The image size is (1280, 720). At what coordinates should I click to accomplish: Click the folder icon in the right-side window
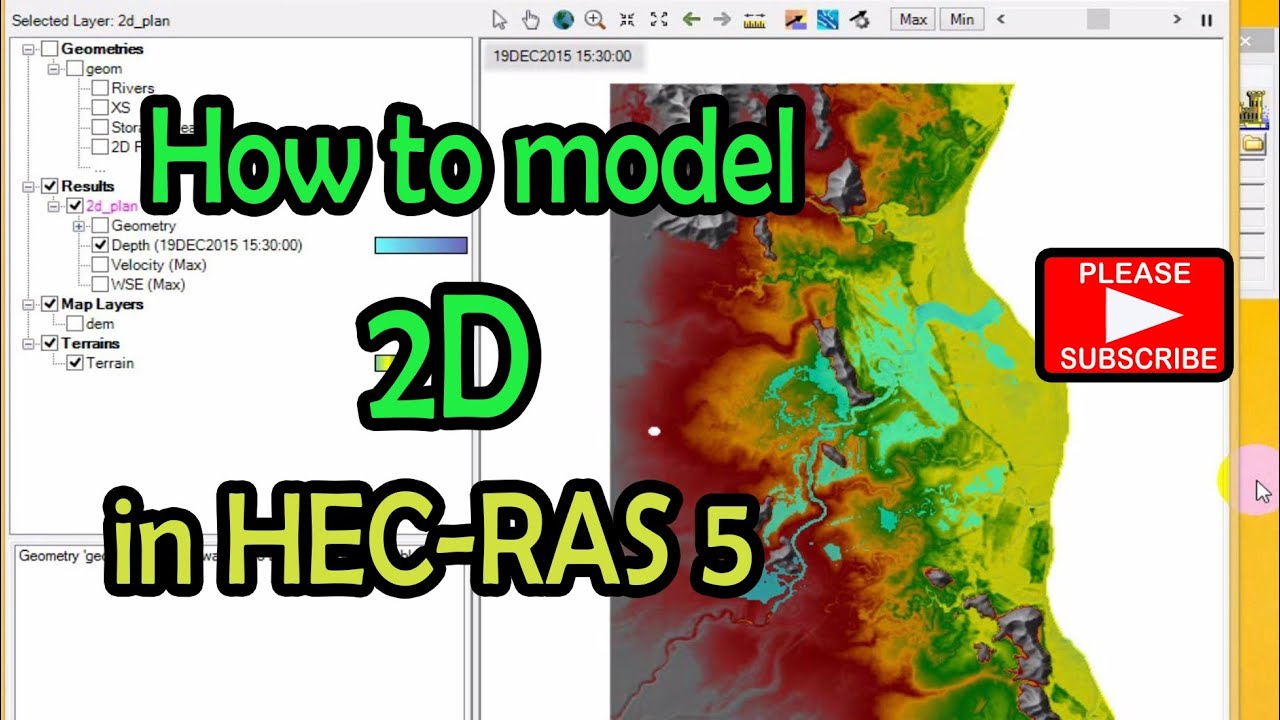point(1252,144)
